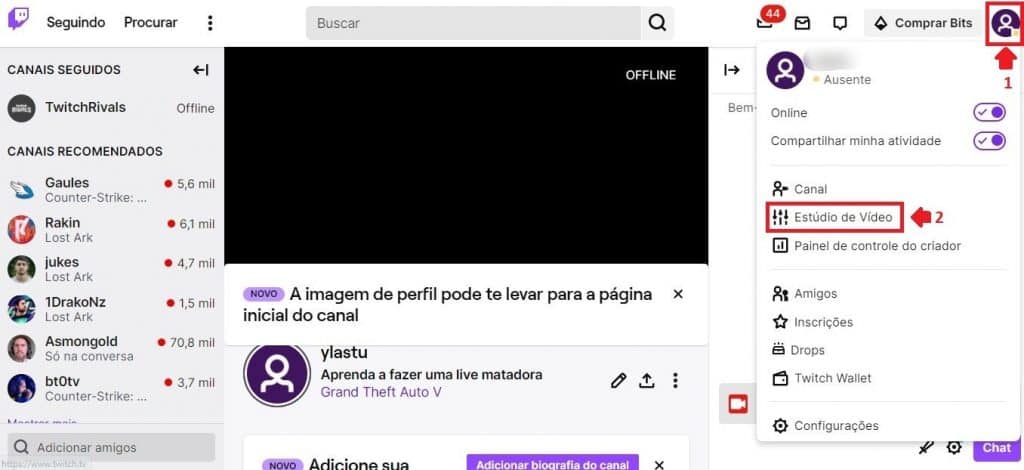Open the Twitch home logo
Viewport: 1024px width, 470px height.
(18, 20)
